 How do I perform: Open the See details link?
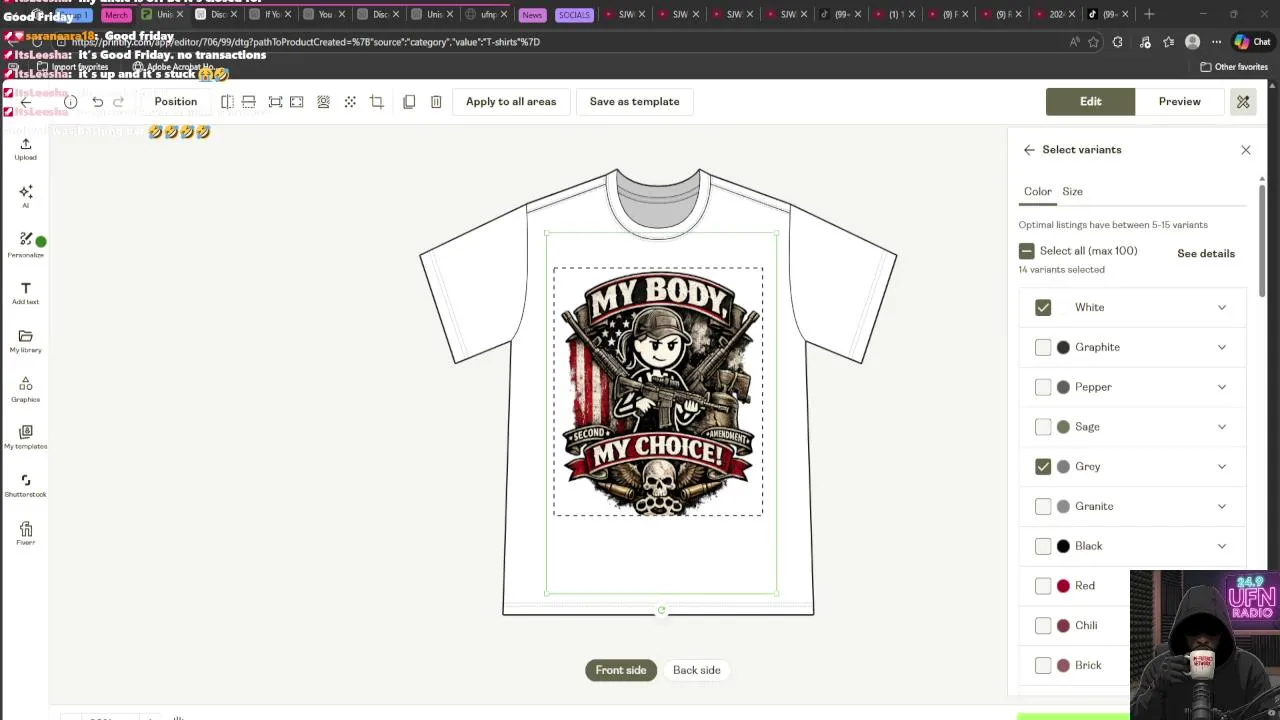pyautogui.click(x=1206, y=254)
